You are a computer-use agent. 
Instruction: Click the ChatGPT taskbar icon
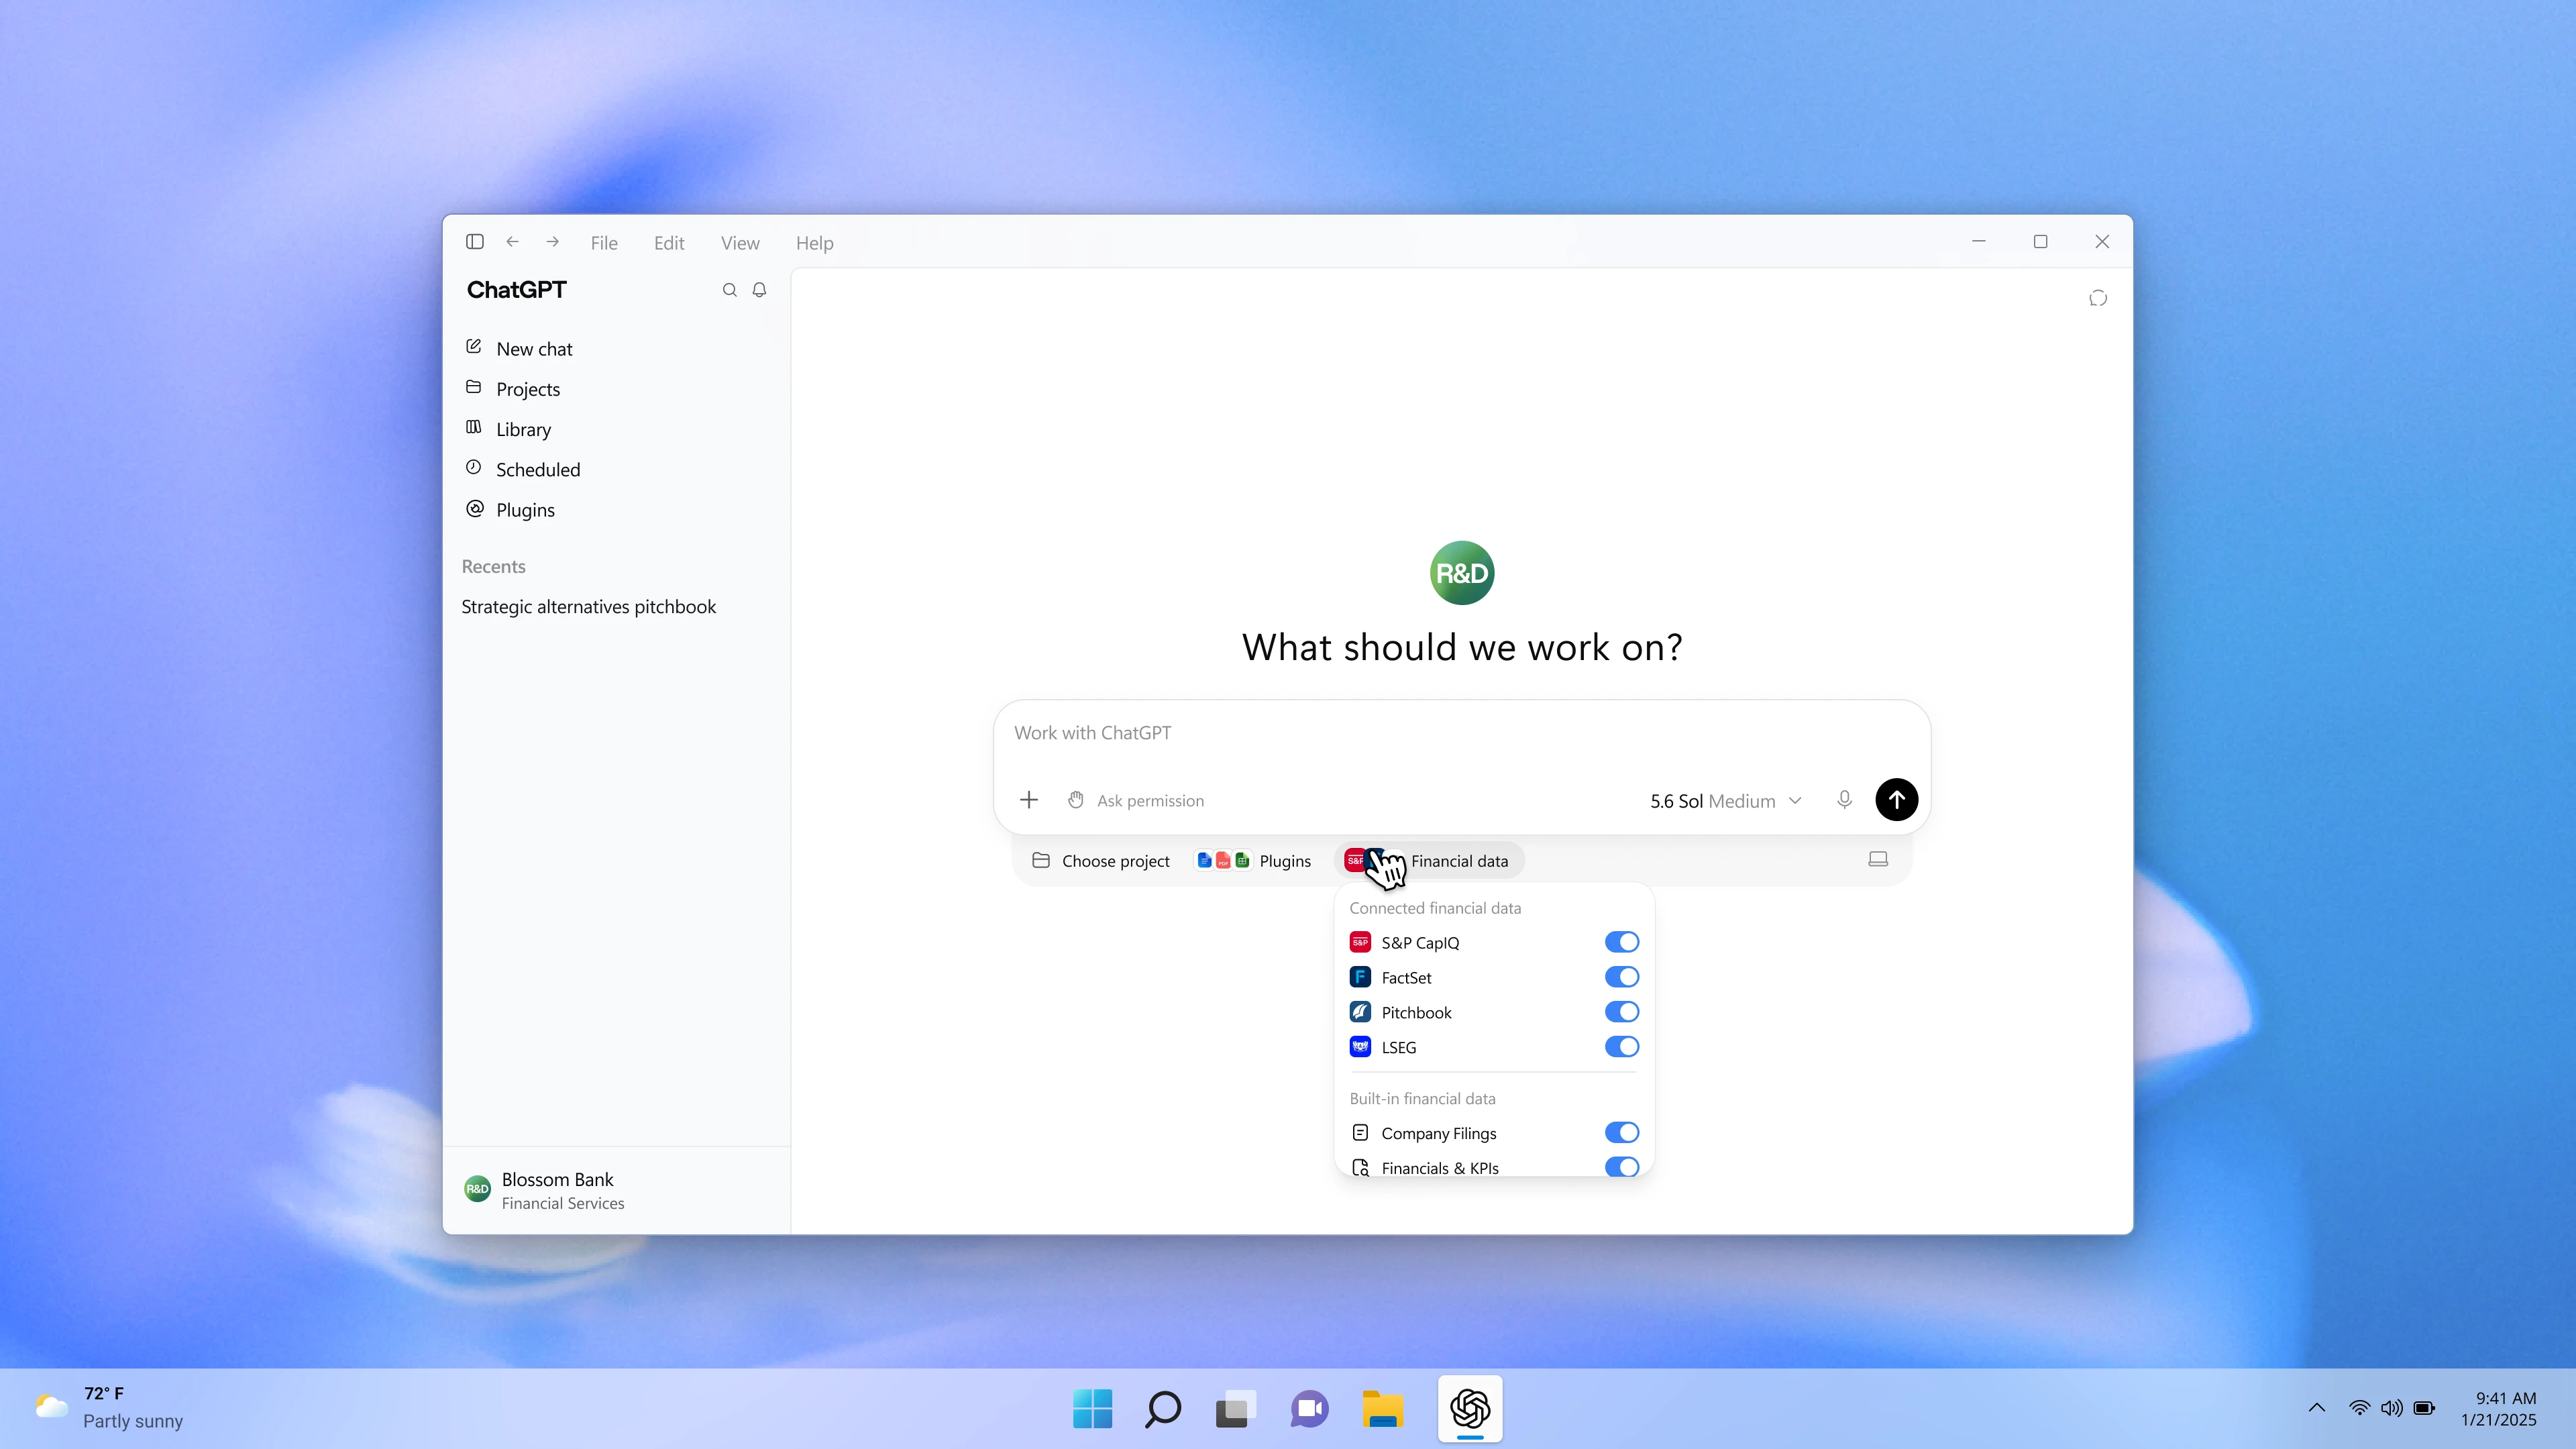(1470, 1409)
